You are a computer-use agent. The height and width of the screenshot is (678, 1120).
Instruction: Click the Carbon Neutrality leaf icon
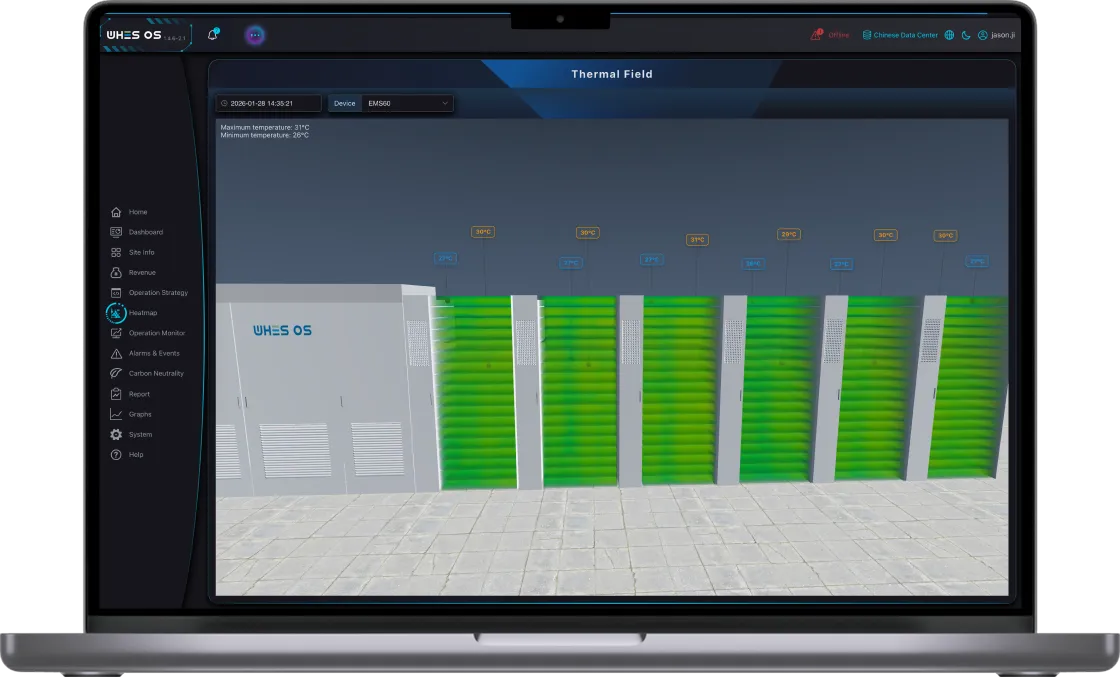(116, 374)
